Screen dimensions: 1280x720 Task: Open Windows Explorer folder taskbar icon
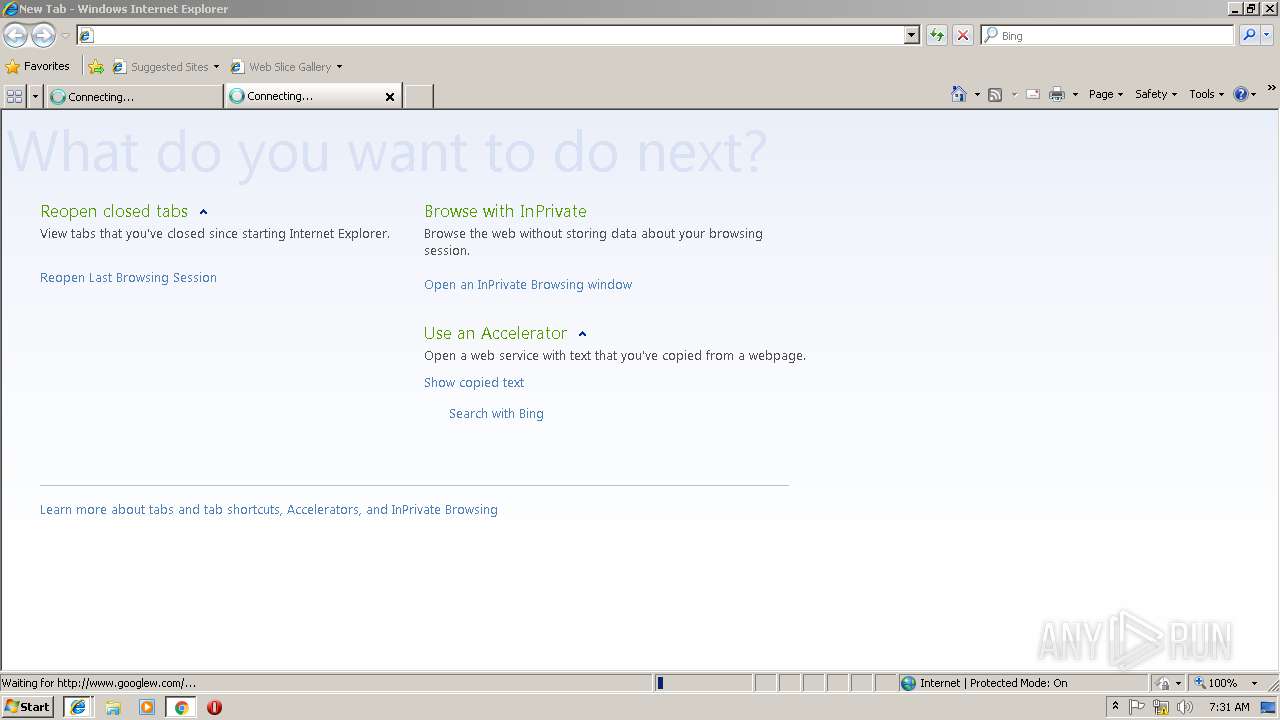coord(113,707)
